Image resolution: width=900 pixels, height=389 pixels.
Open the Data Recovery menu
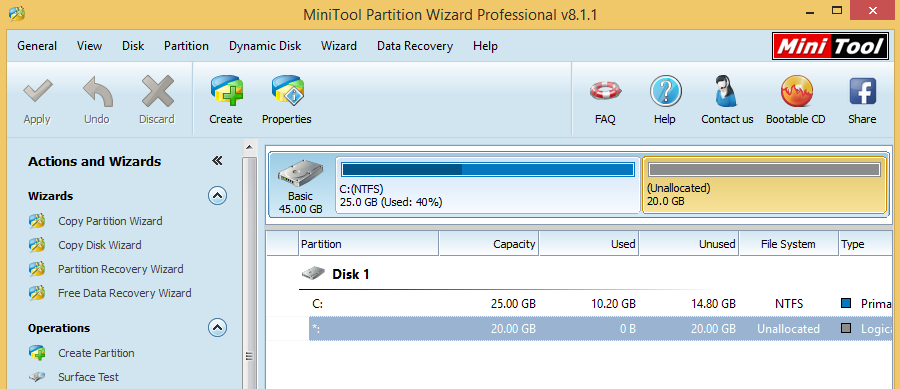coord(415,46)
